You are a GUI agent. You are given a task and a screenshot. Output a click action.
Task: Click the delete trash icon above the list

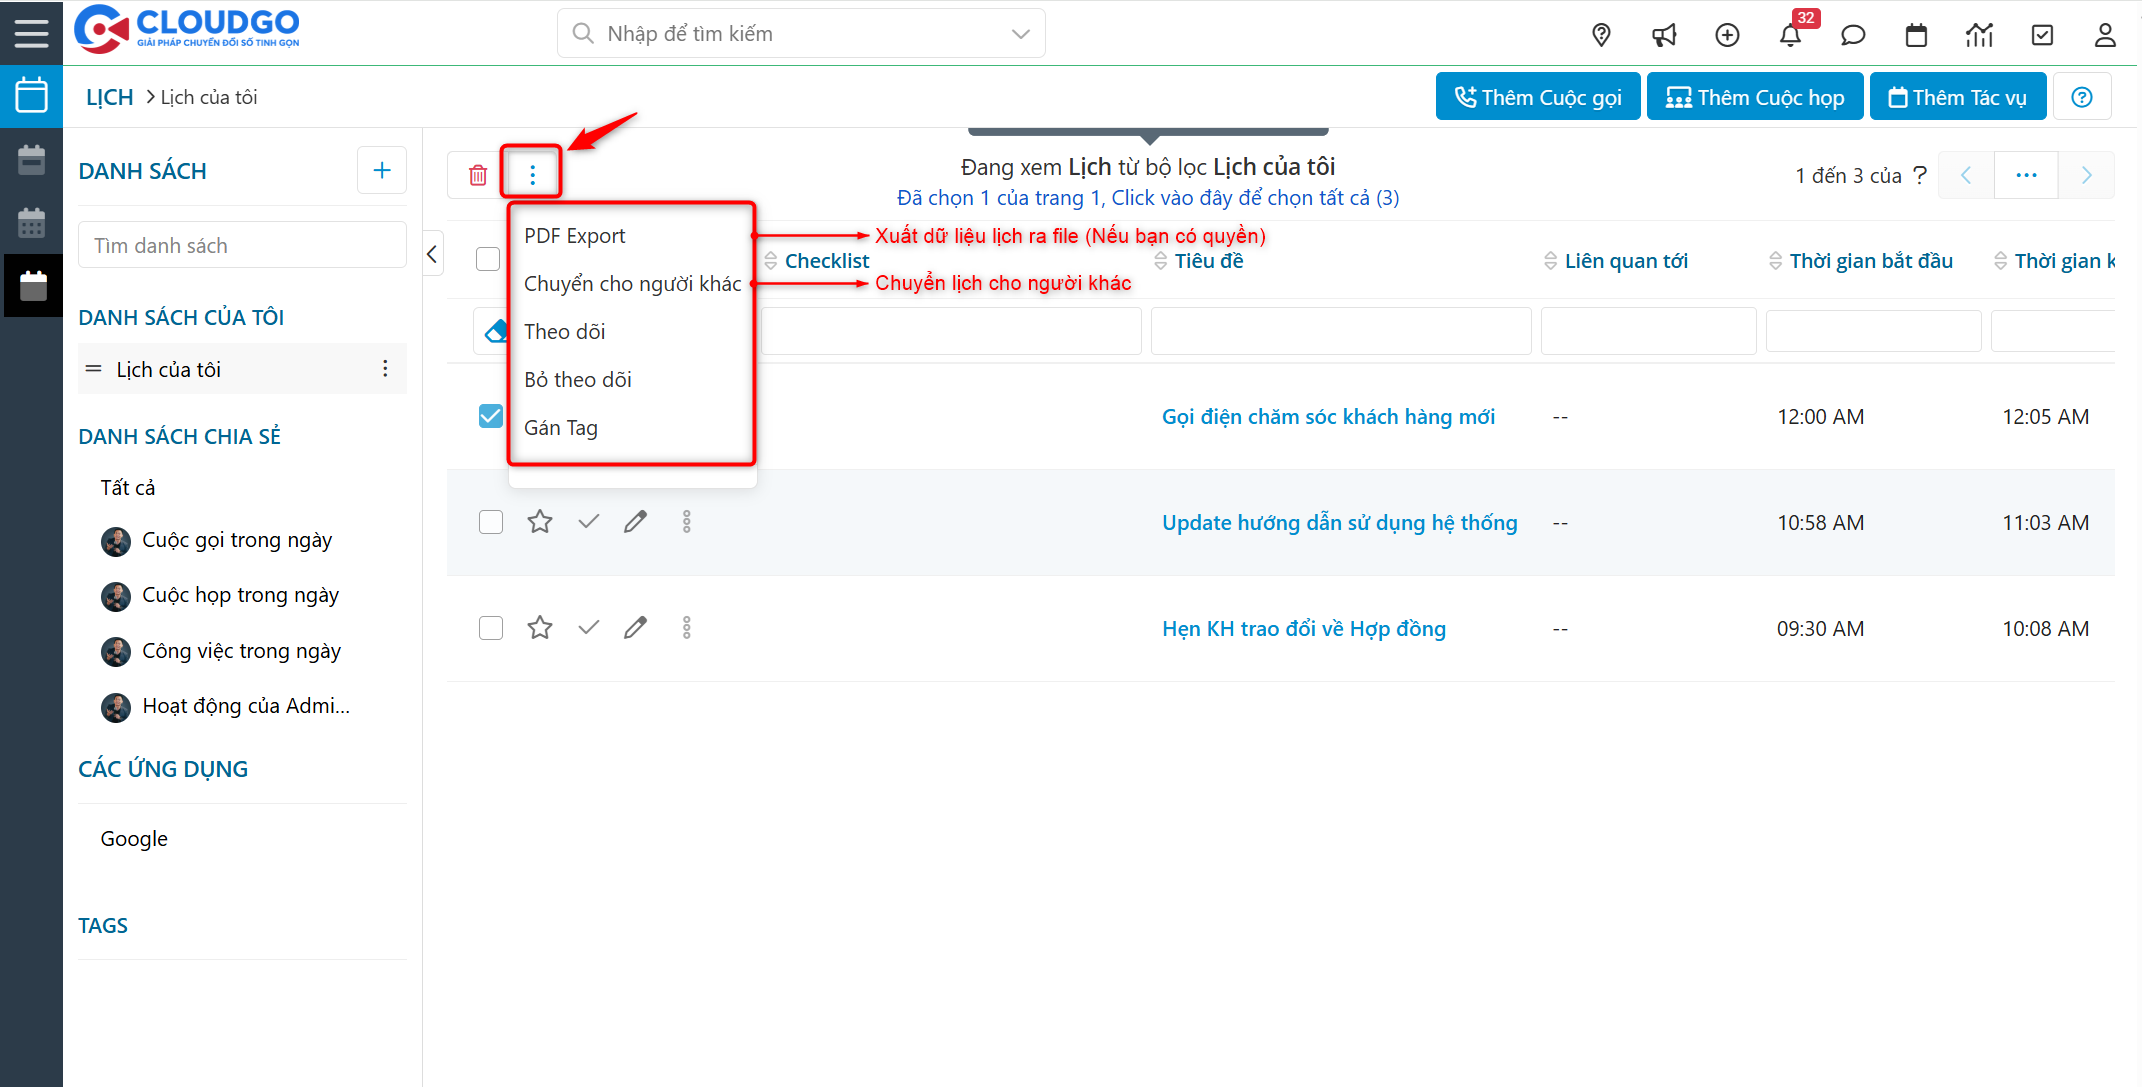(x=479, y=172)
